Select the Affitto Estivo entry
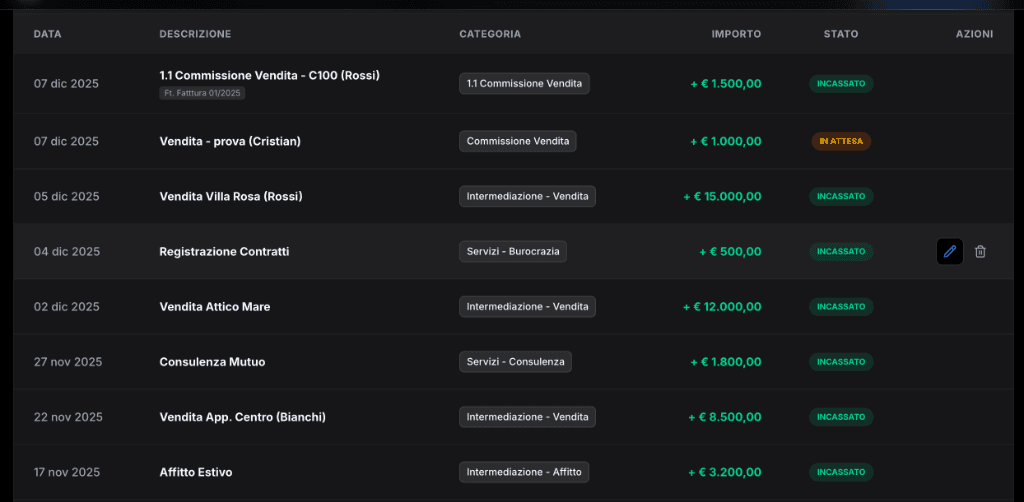This screenshot has width=1024, height=502. [x=196, y=472]
